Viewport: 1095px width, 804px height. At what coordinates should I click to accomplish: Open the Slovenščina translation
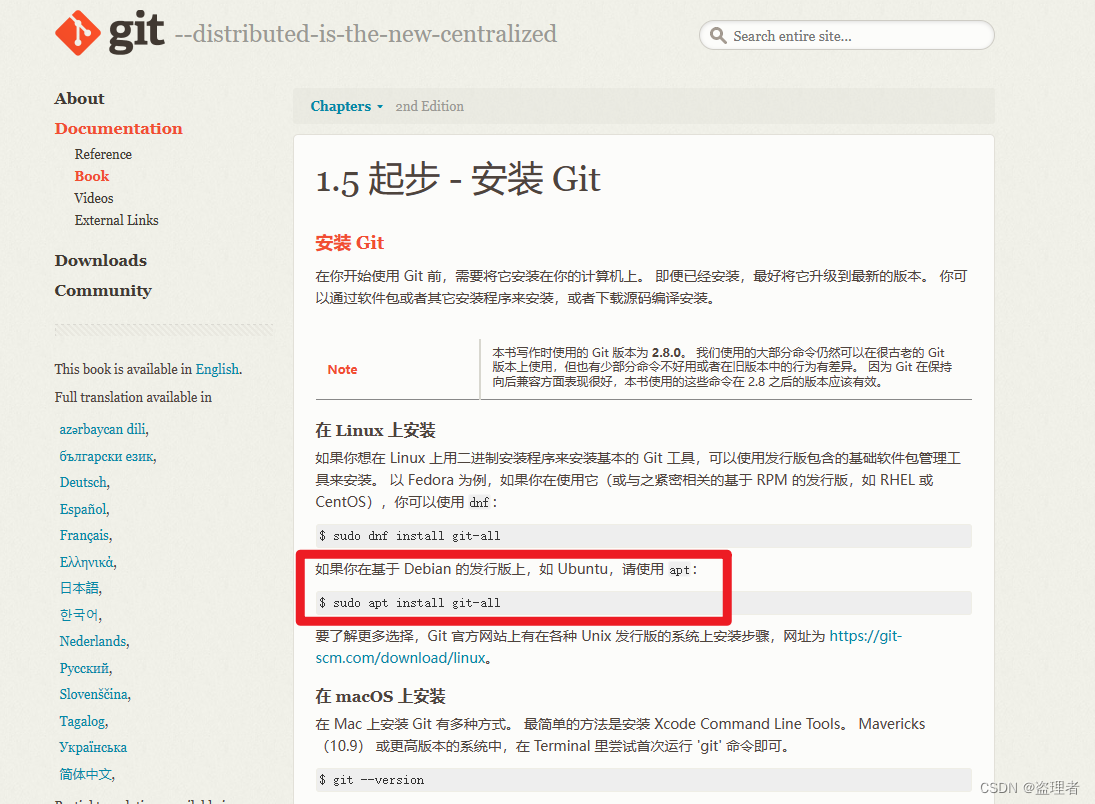[x=94, y=694]
